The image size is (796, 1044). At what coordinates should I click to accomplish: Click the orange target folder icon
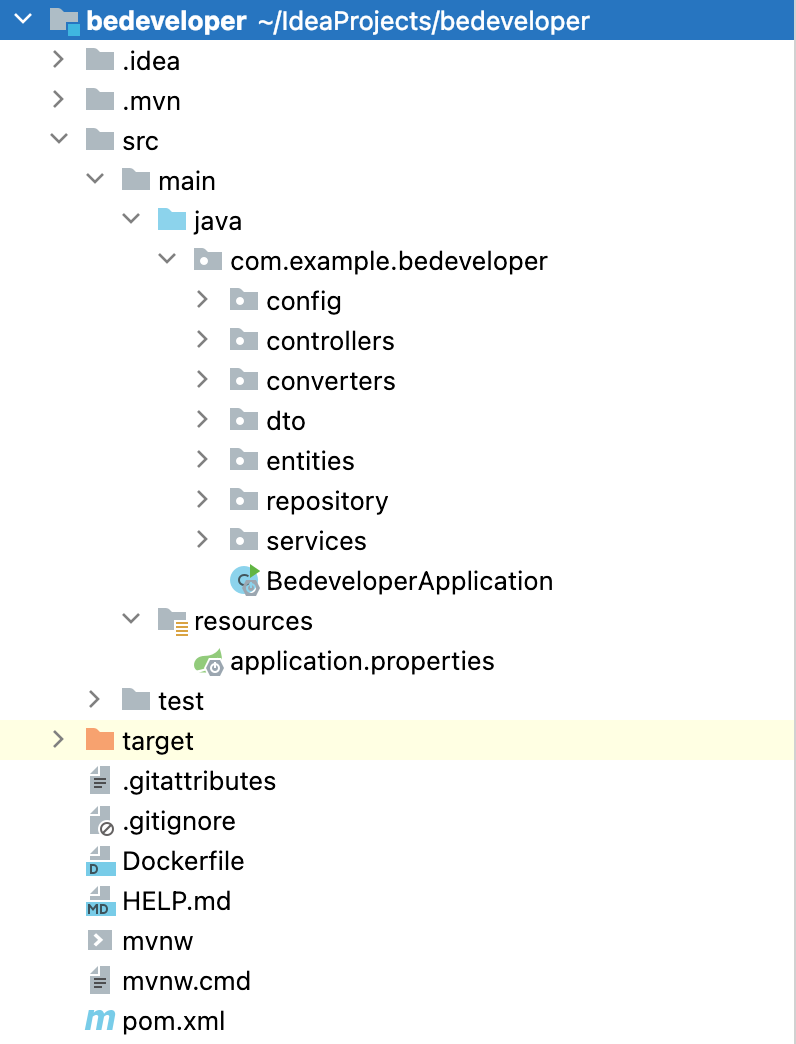pos(100,741)
